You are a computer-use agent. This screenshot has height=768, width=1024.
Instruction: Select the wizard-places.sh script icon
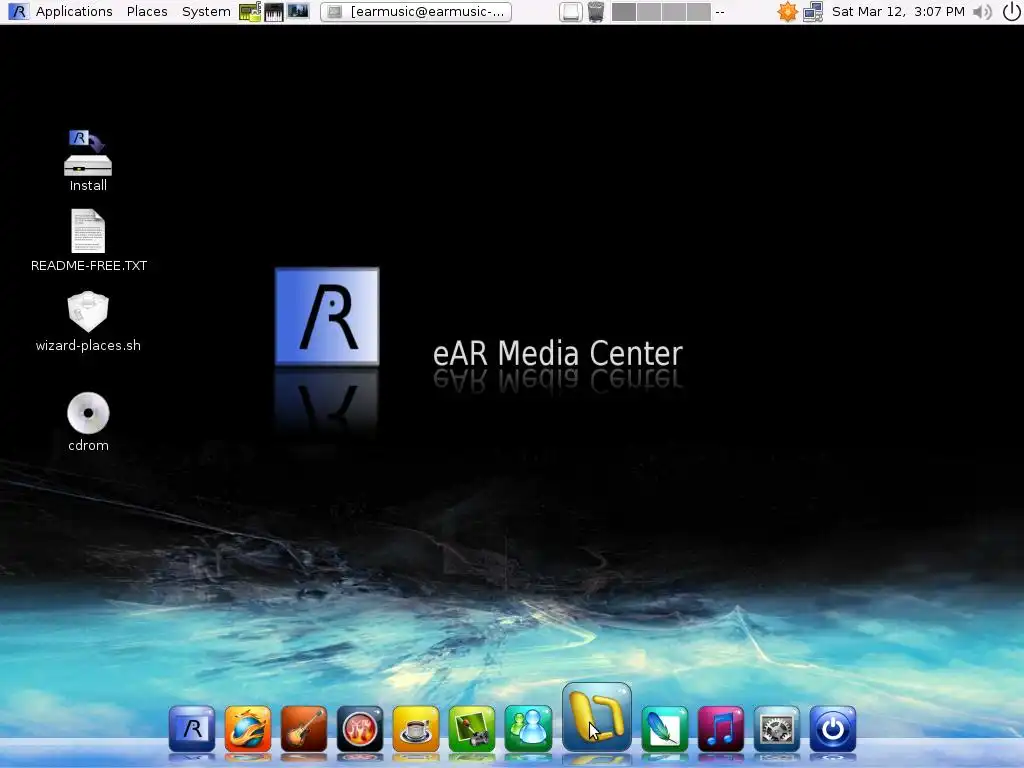point(88,321)
